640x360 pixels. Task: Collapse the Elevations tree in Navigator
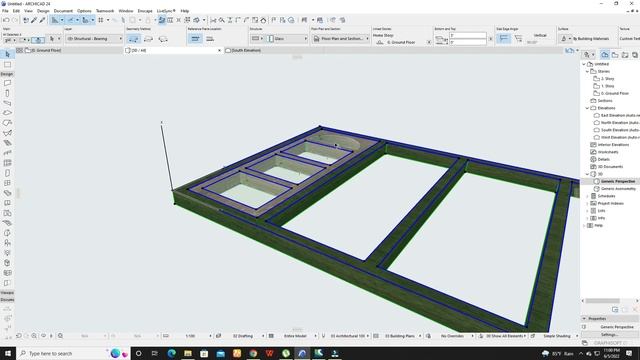pos(587,108)
